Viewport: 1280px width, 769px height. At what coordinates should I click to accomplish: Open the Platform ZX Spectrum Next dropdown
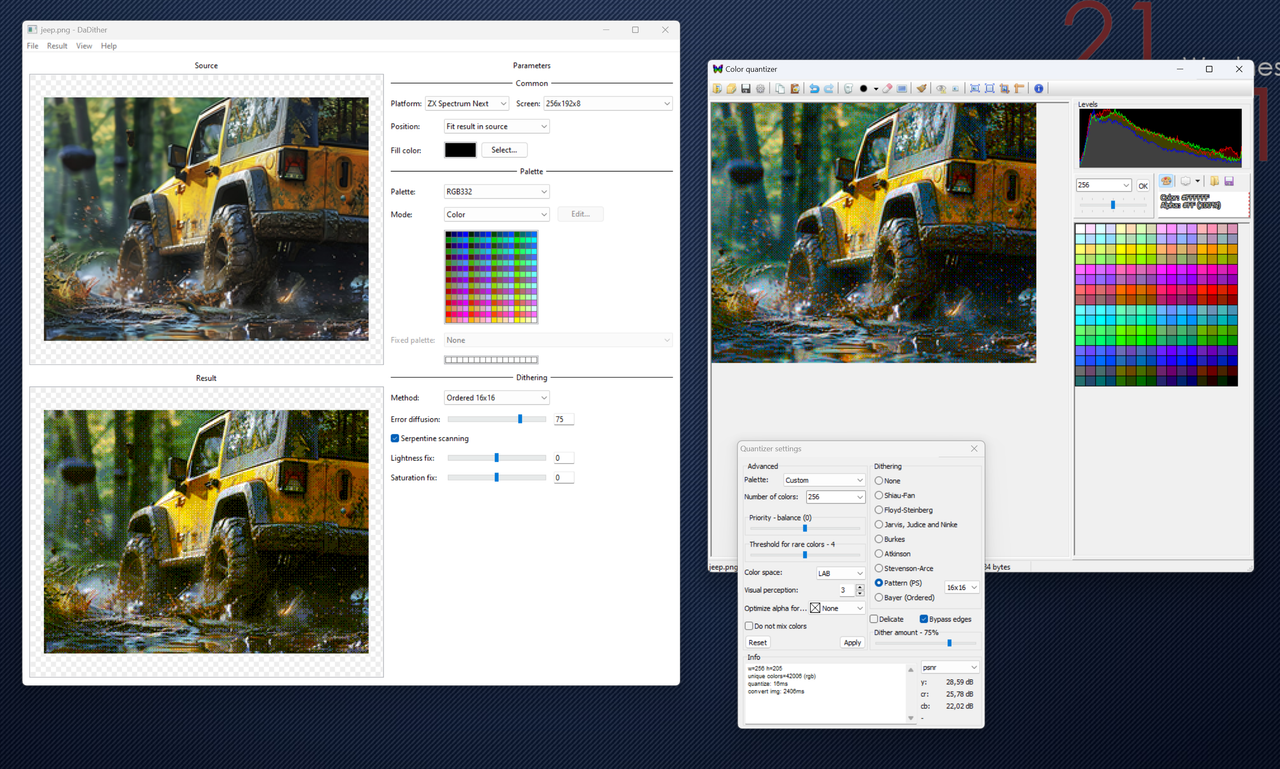[467, 103]
